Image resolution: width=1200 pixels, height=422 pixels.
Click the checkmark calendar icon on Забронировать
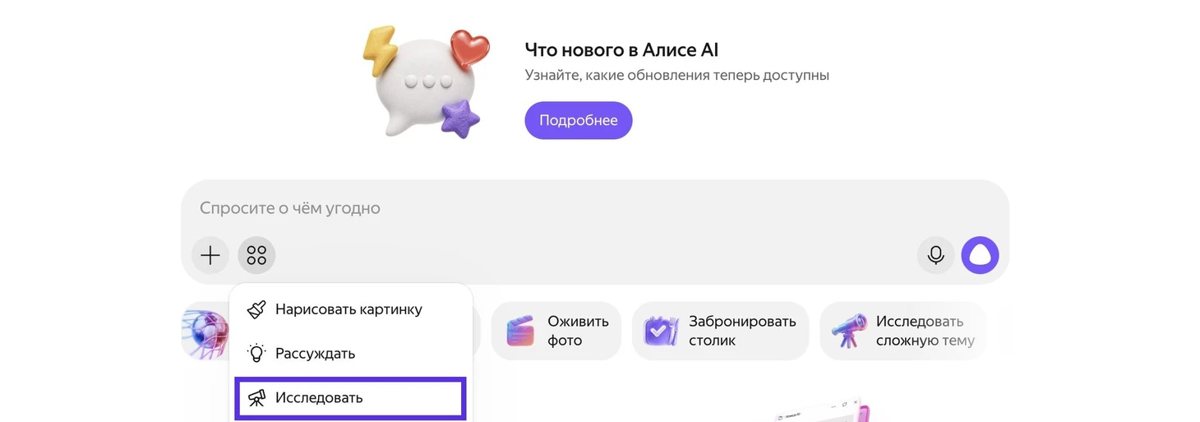coord(662,331)
